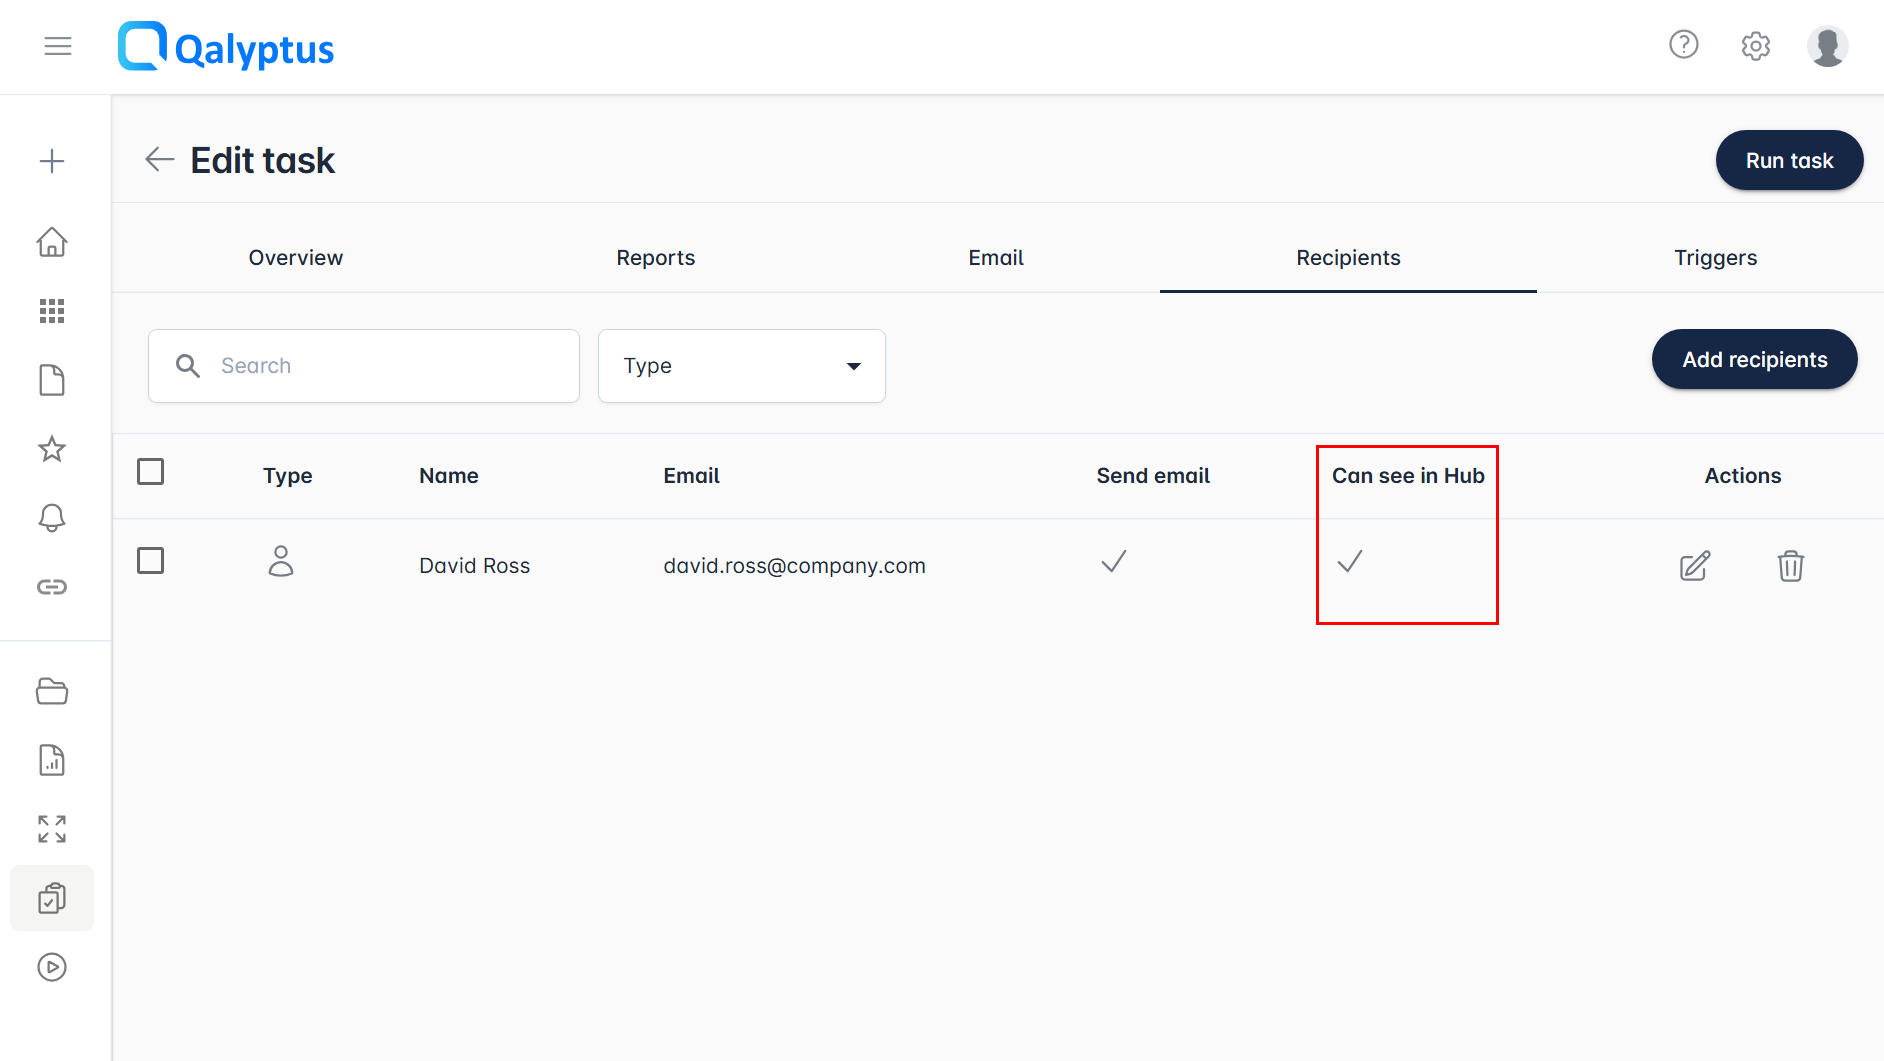Image resolution: width=1884 pixels, height=1061 pixels.
Task: Click the back arrow beside Edit task
Action: (159, 159)
